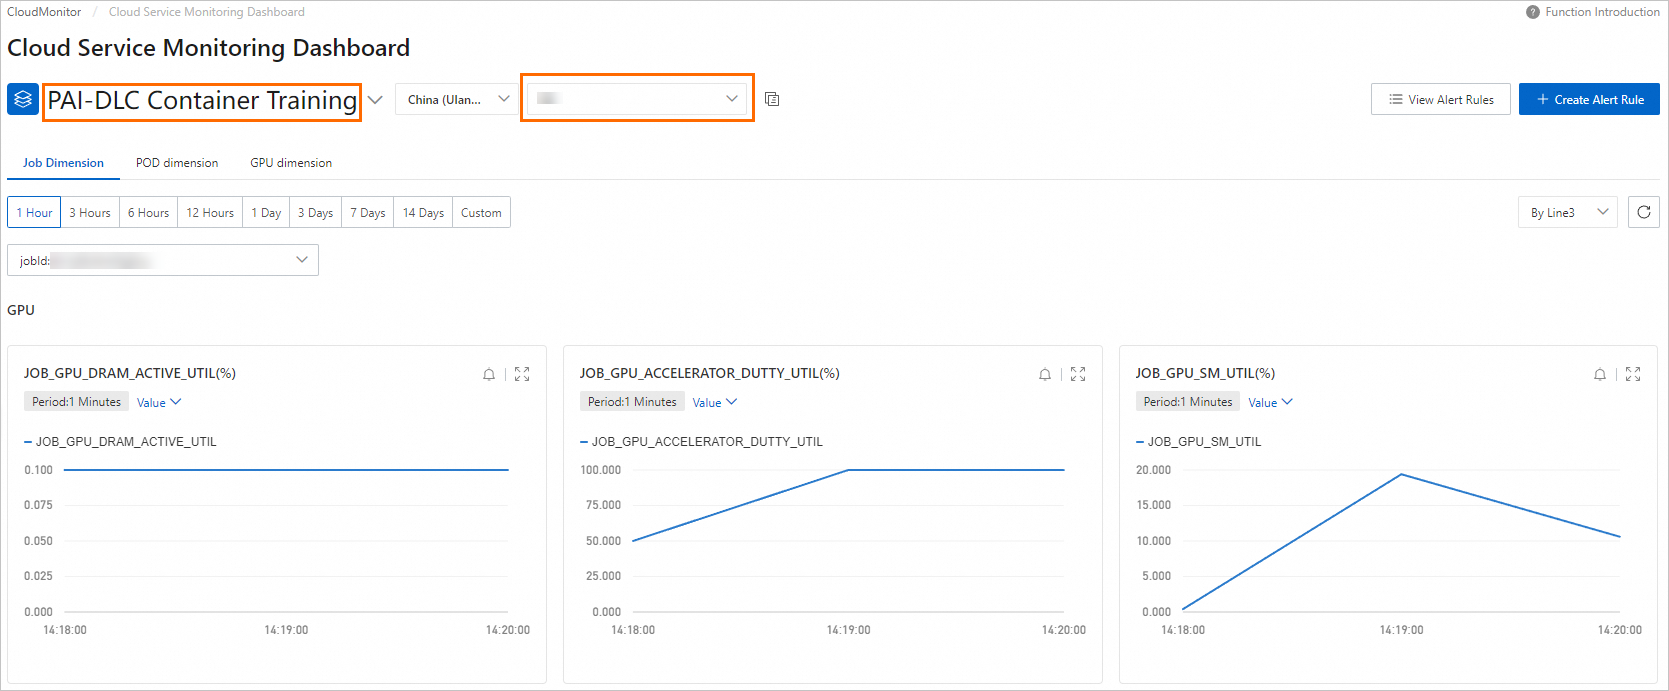
Task: Switch to the GPU dimension tab
Action: (x=291, y=163)
